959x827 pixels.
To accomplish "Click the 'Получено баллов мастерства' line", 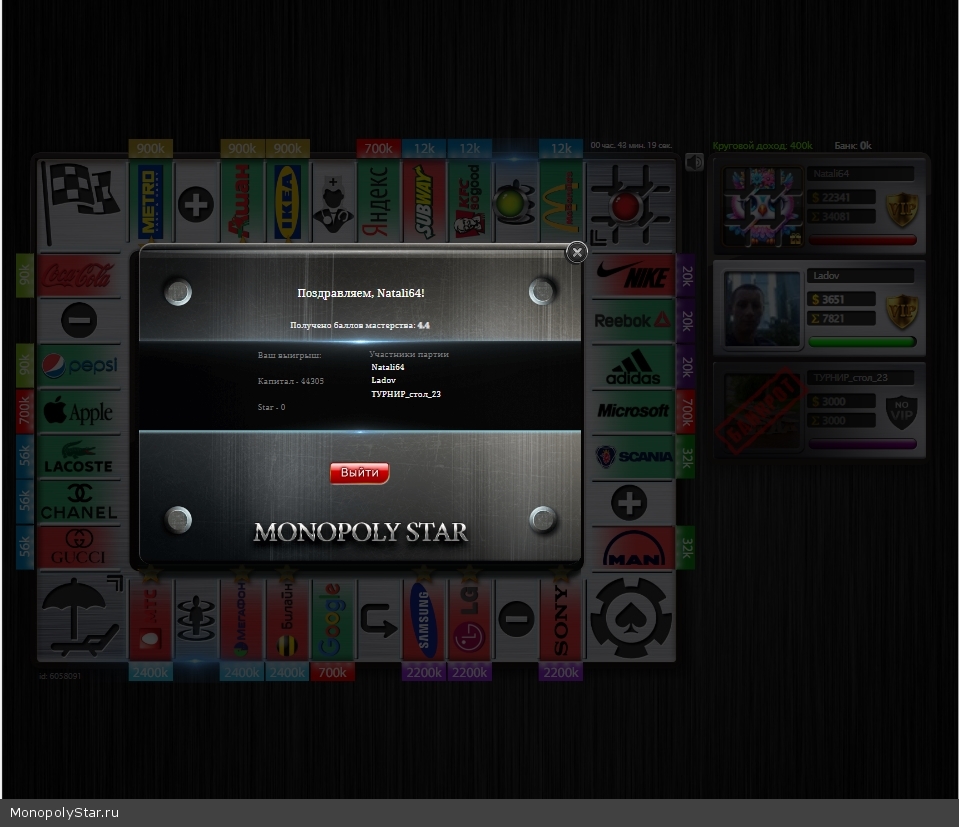I will pyautogui.click(x=360, y=325).
